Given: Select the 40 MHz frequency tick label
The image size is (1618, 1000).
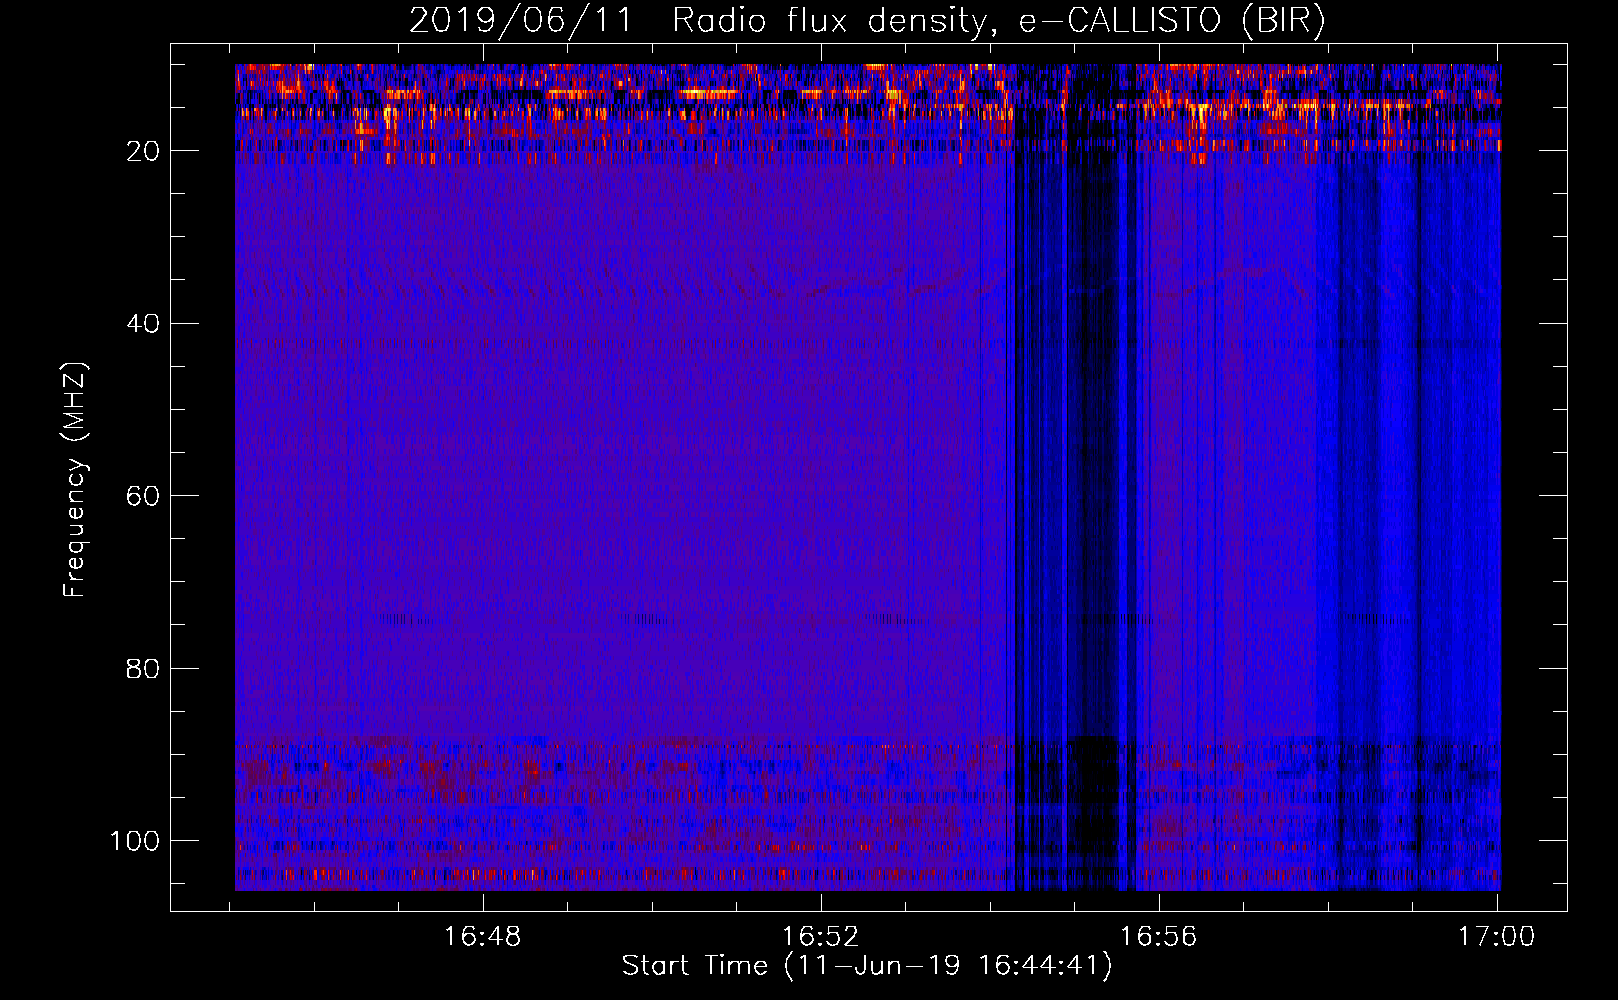Looking at the screenshot, I should click(143, 324).
